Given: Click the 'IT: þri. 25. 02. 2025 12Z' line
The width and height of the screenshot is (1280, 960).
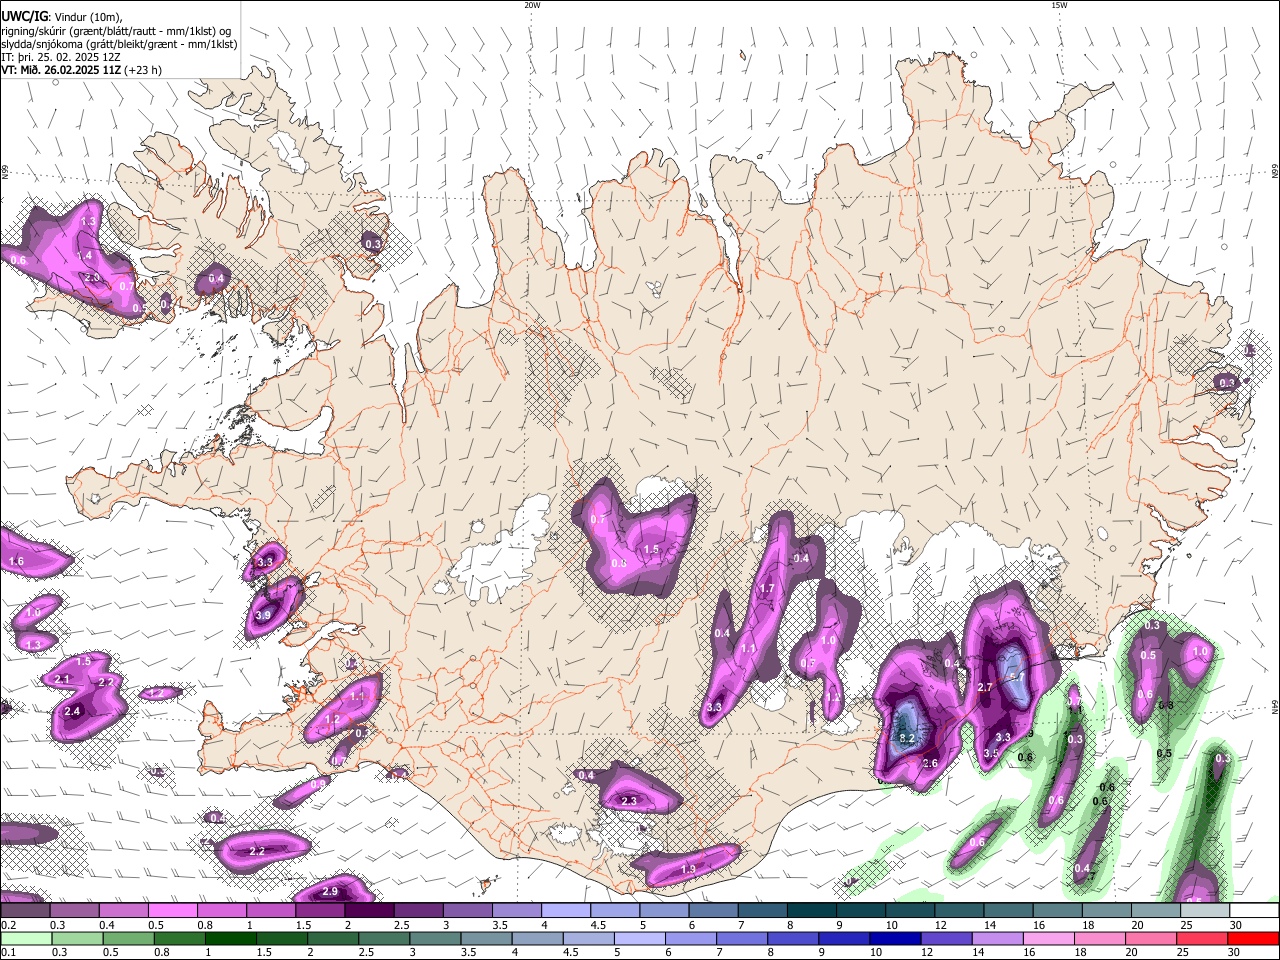Looking at the screenshot, I should 61,57.
